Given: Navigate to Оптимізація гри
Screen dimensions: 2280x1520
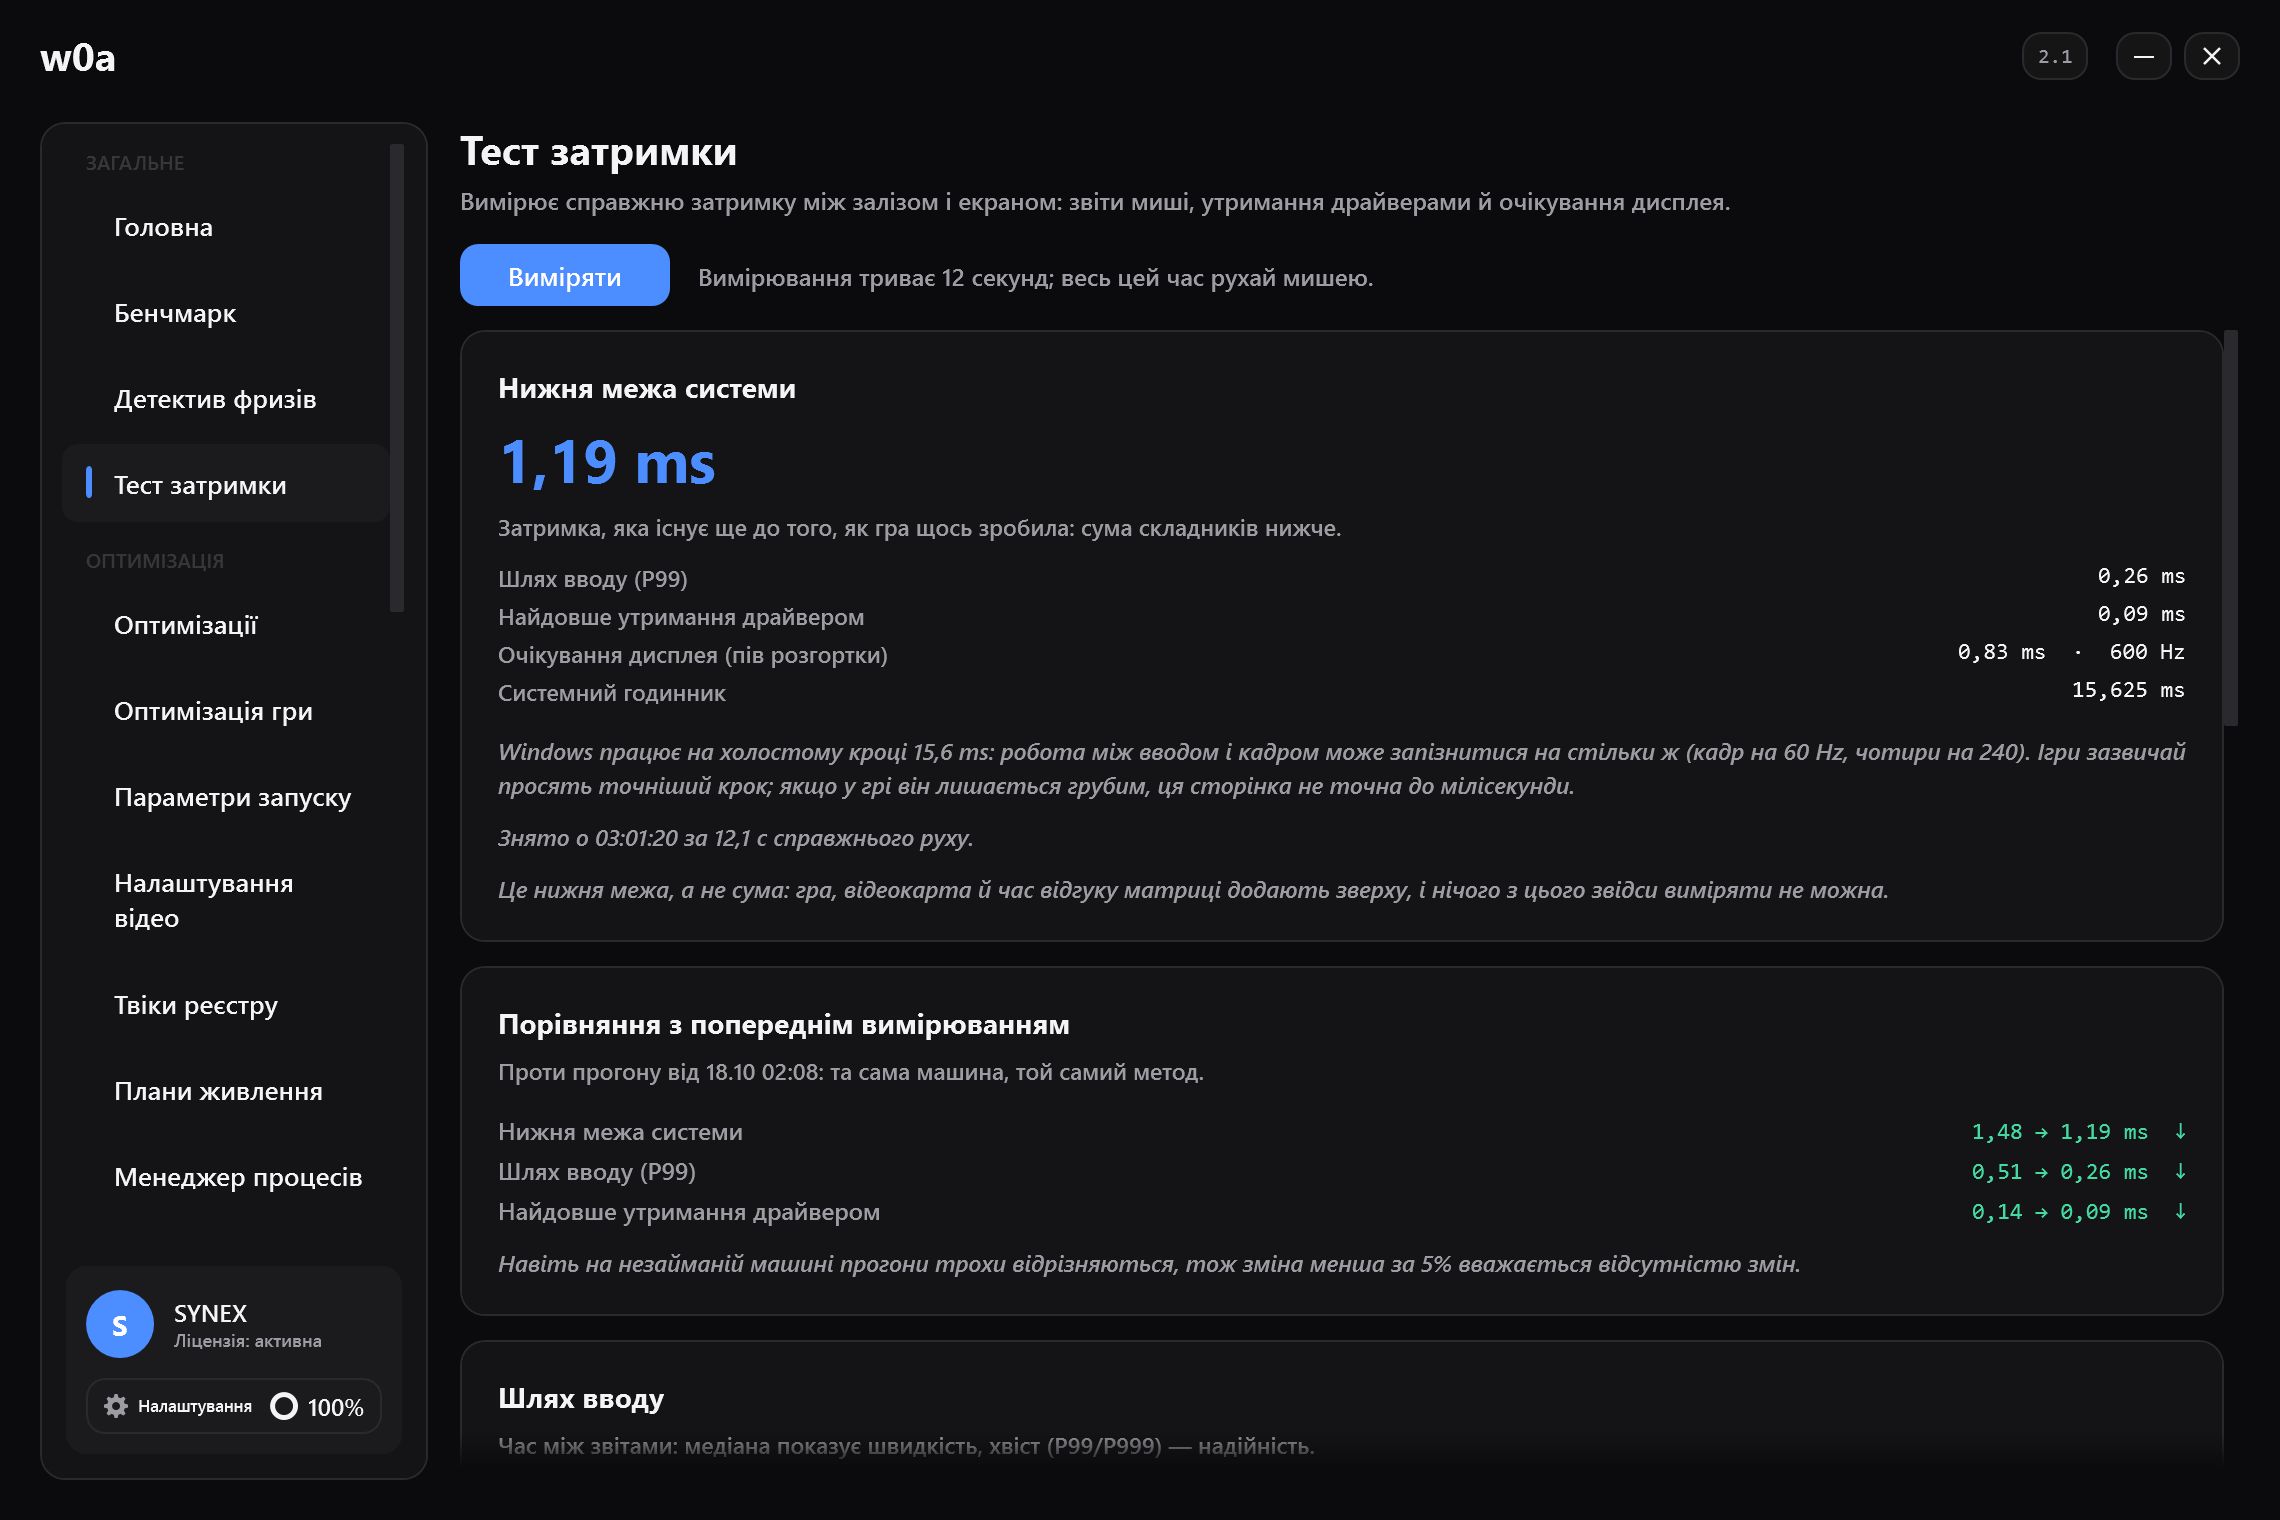Looking at the screenshot, I should pos(226,711).
